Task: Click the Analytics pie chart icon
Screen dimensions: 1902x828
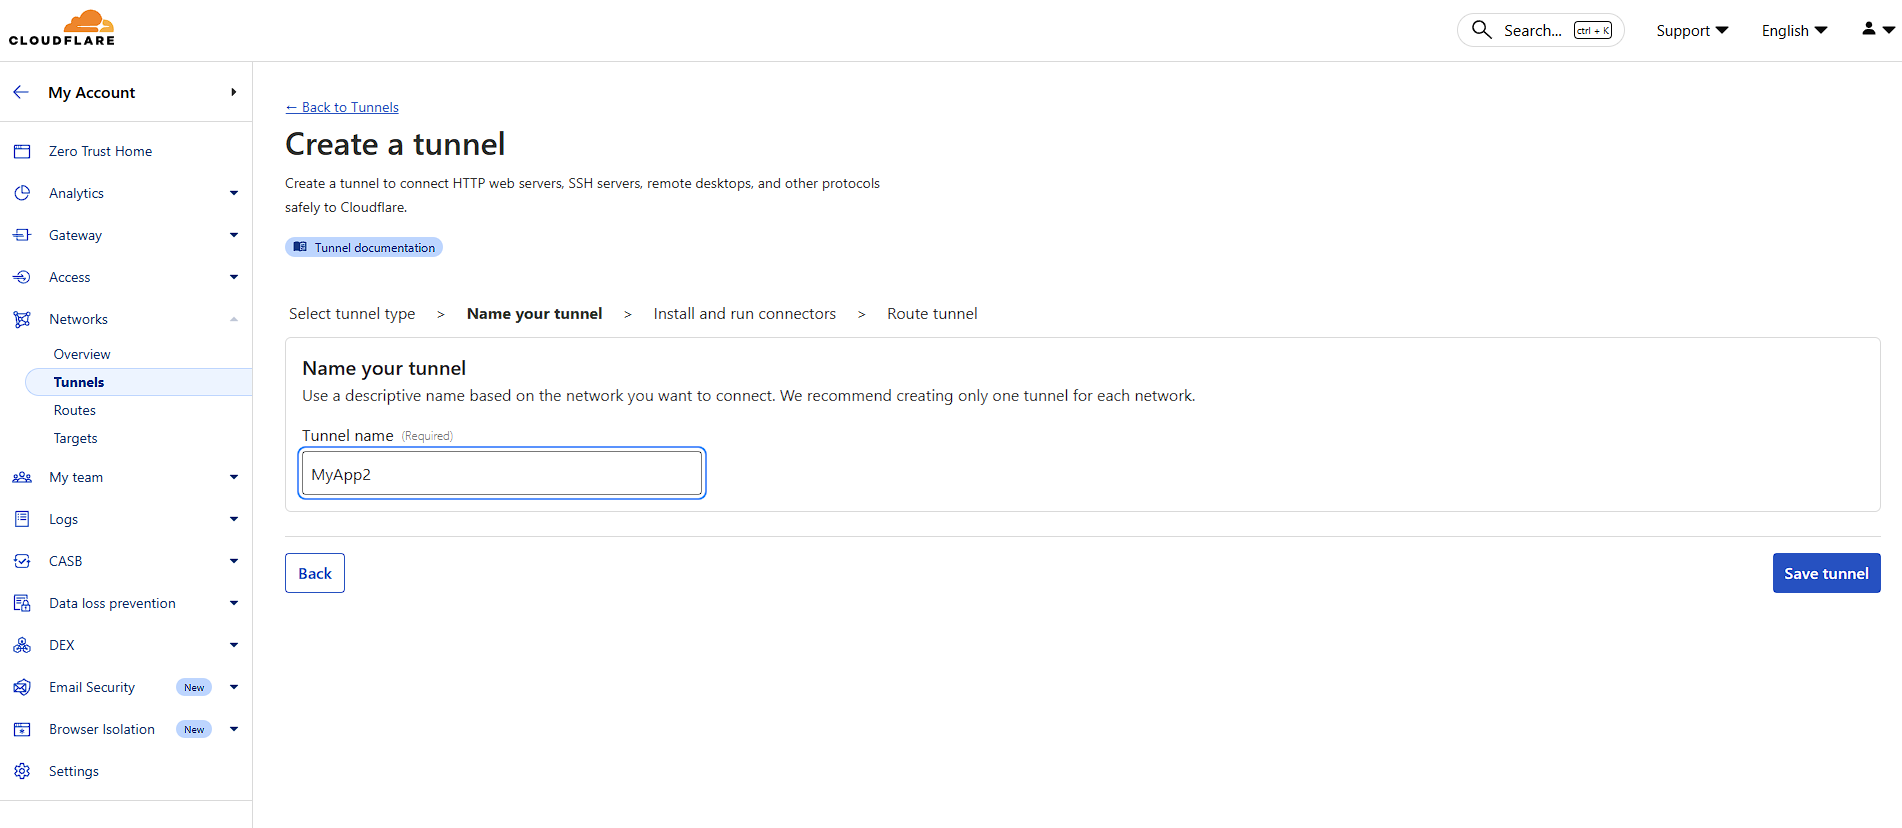Action: [x=22, y=193]
